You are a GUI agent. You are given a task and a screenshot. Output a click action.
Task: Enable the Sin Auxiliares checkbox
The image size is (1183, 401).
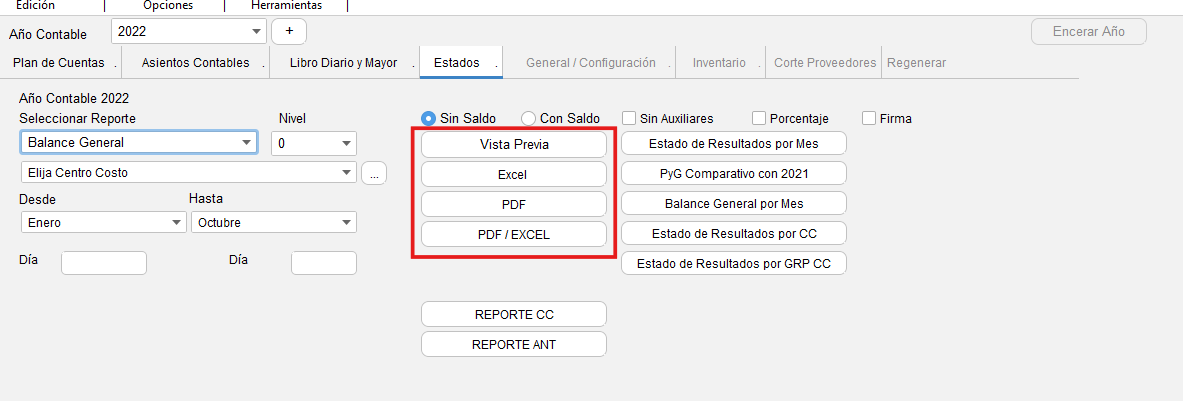pyautogui.click(x=630, y=118)
